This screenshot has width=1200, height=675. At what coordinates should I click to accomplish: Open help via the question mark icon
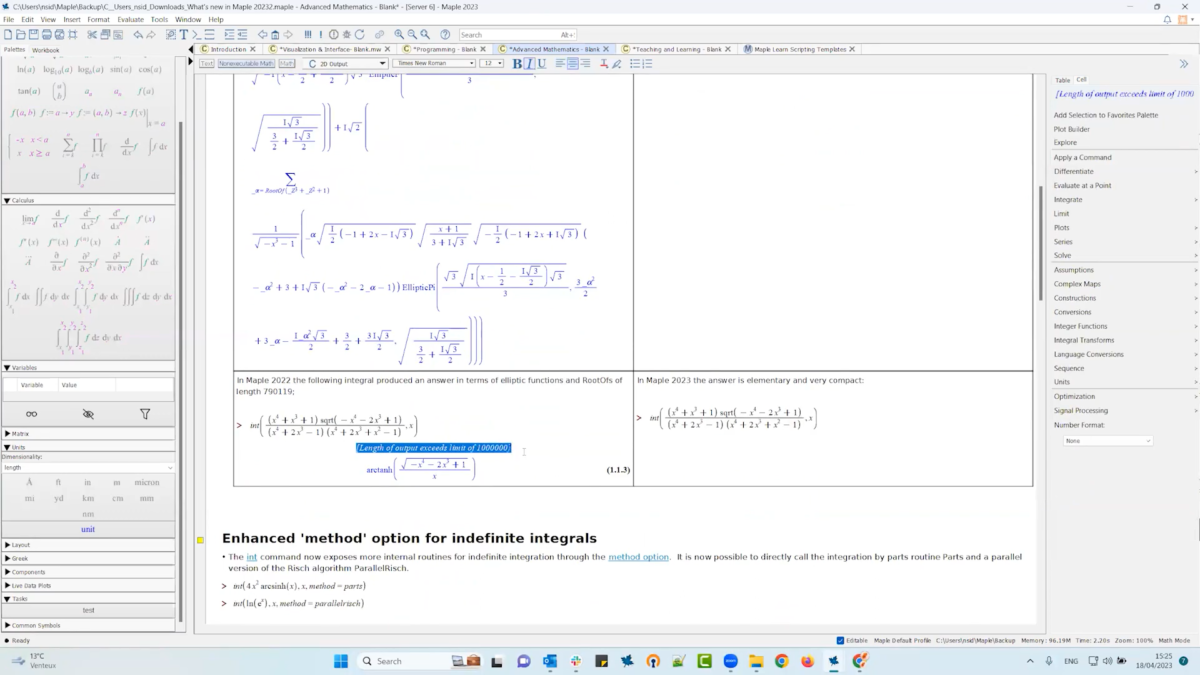tap(445, 35)
